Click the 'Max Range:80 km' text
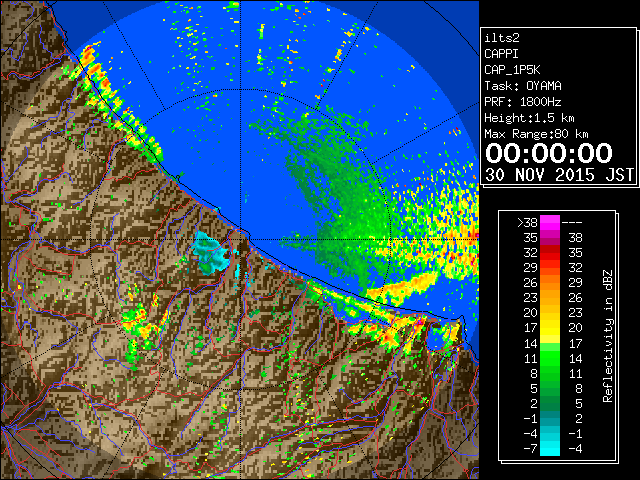Viewport: 640px width, 480px height. click(536, 134)
